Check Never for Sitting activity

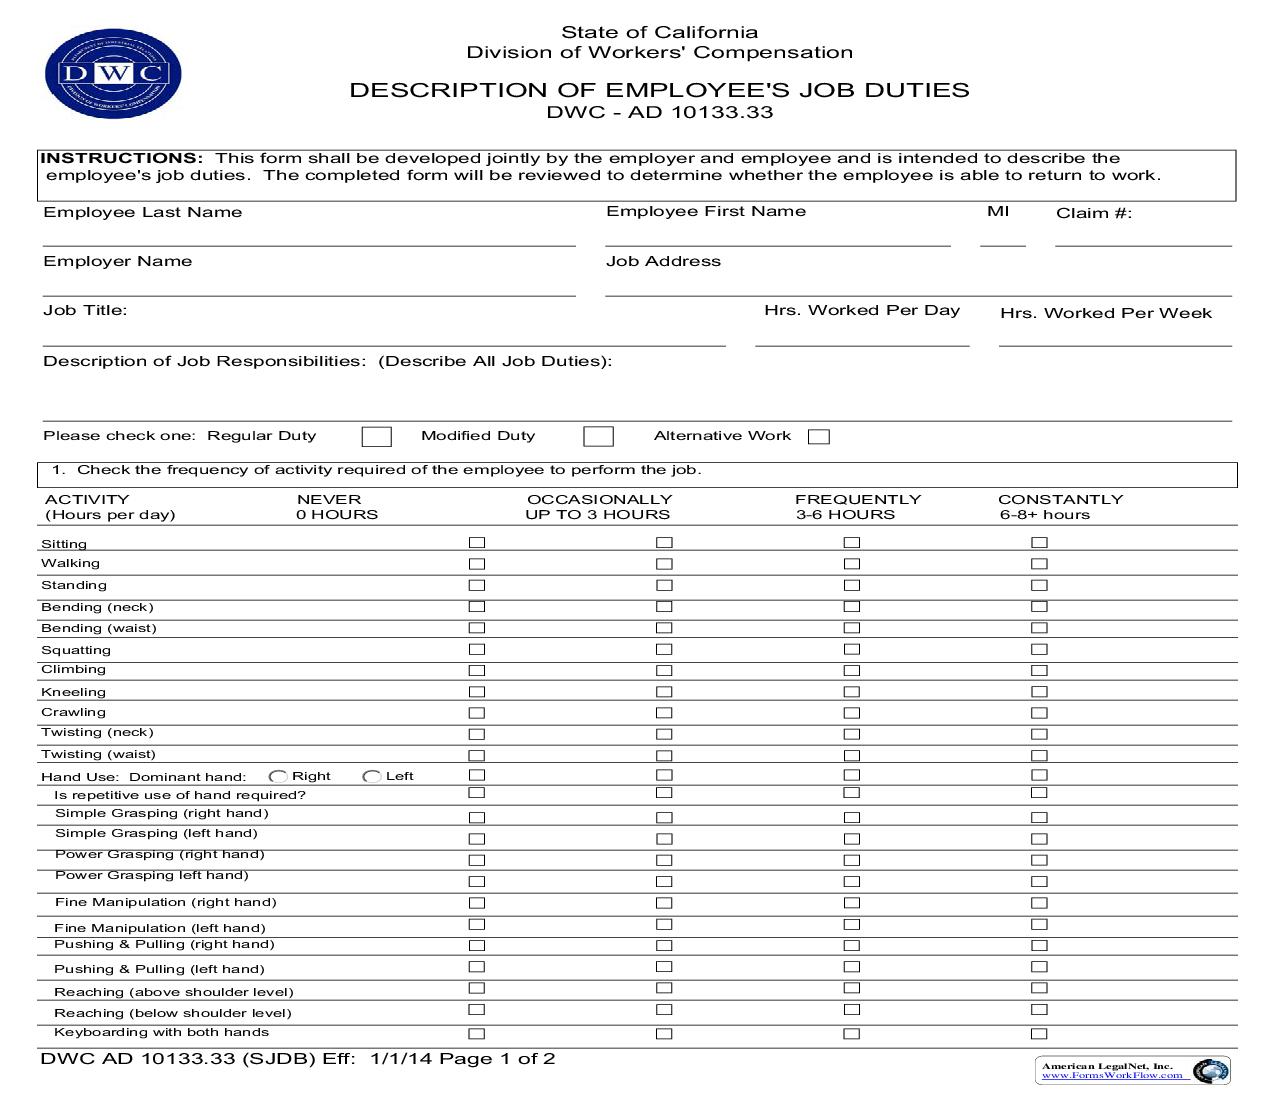point(477,541)
